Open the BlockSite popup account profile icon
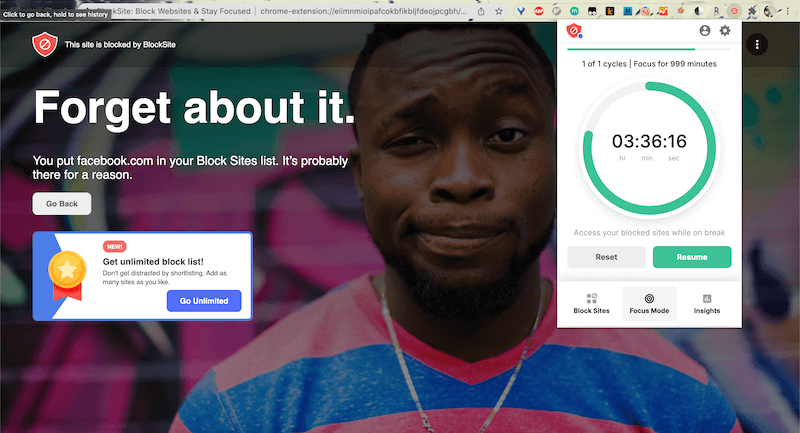 click(x=705, y=31)
